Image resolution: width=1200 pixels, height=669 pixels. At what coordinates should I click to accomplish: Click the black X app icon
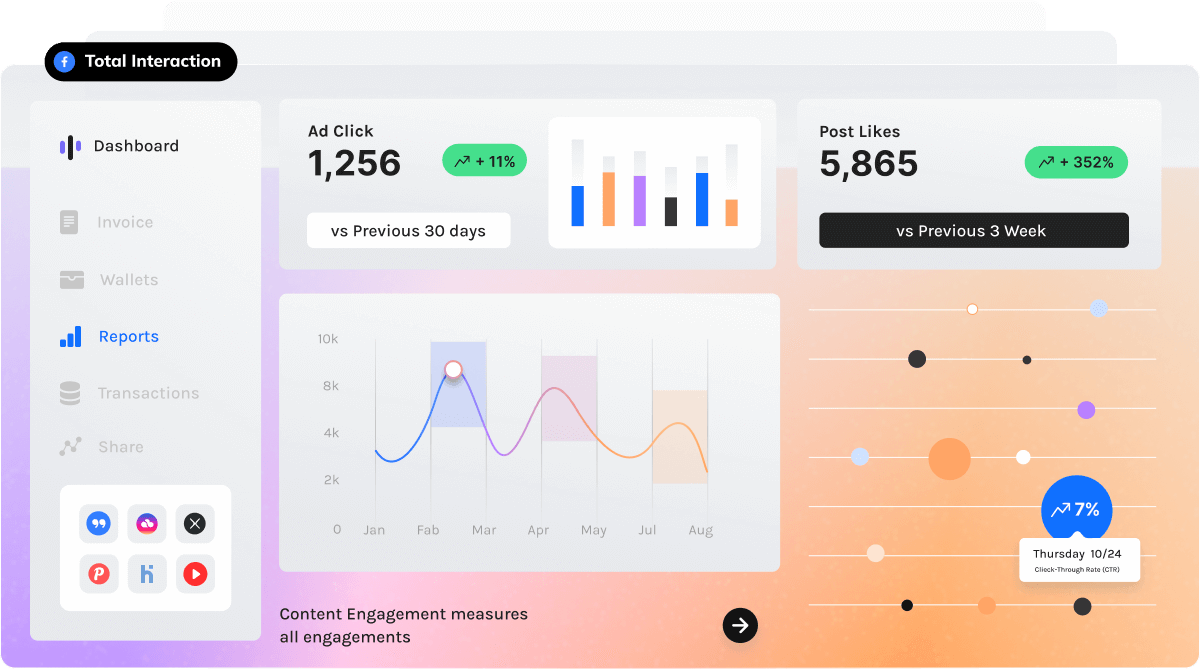195,522
